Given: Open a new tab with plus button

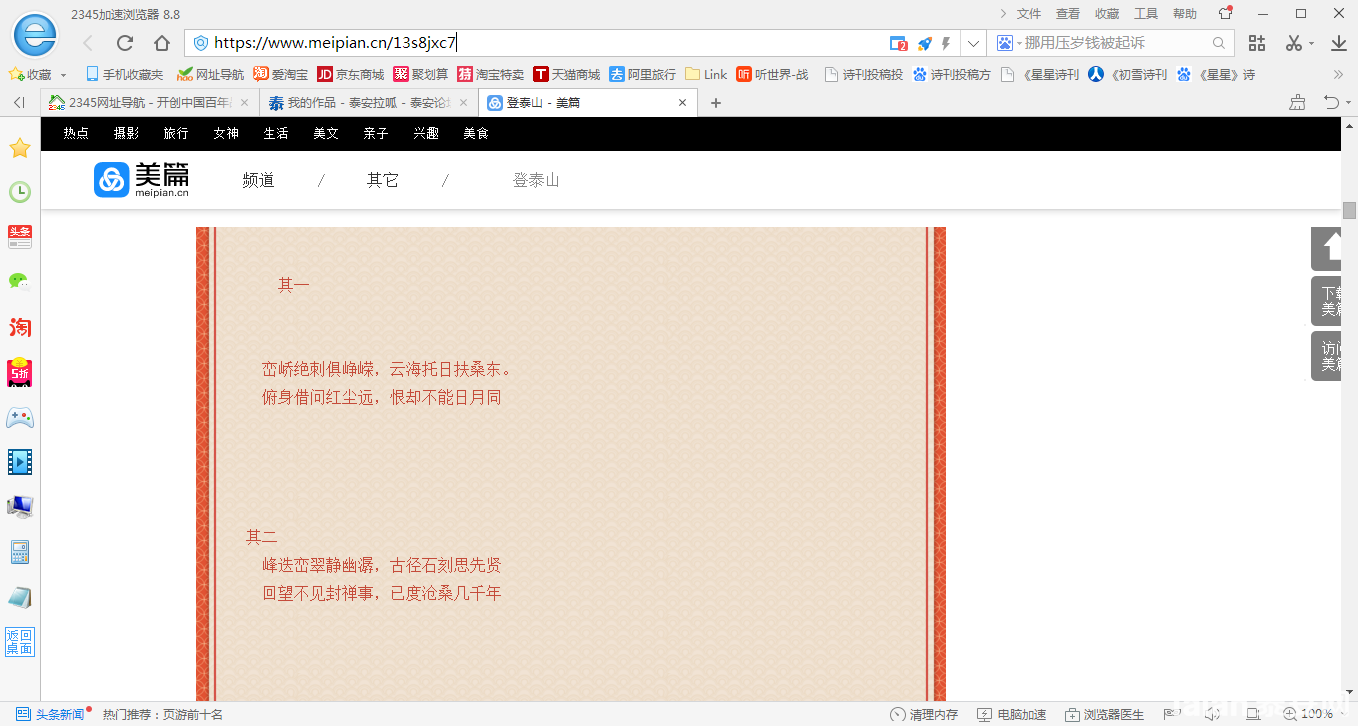Looking at the screenshot, I should pyautogui.click(x=716, y=103).
